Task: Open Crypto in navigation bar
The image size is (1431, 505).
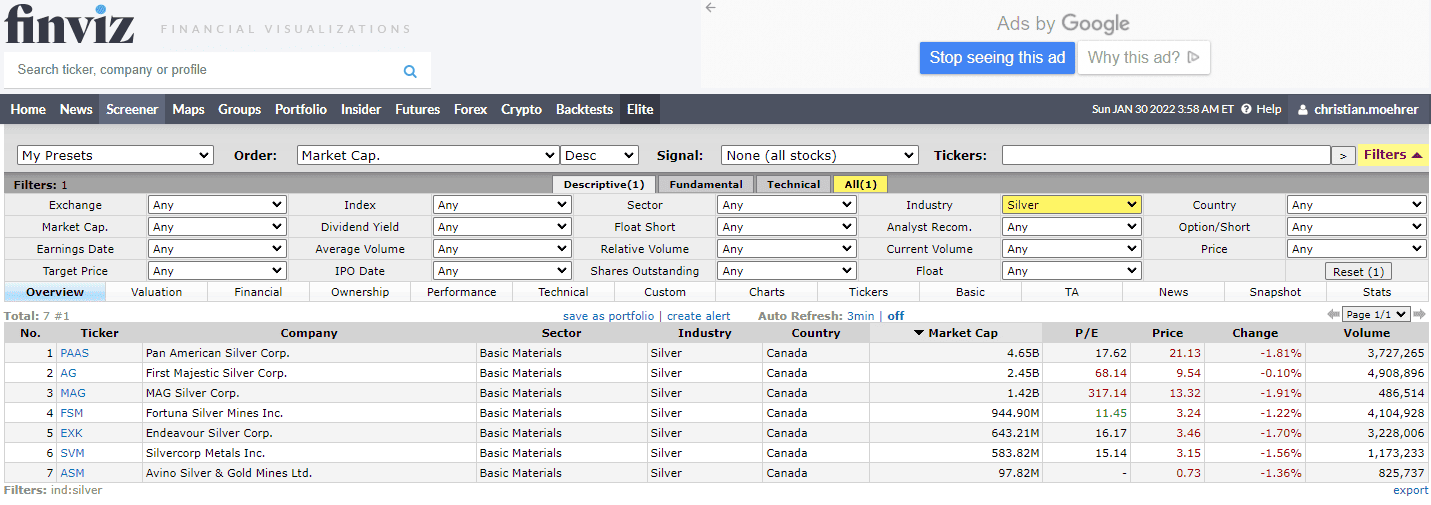Action: click(521, 110)
